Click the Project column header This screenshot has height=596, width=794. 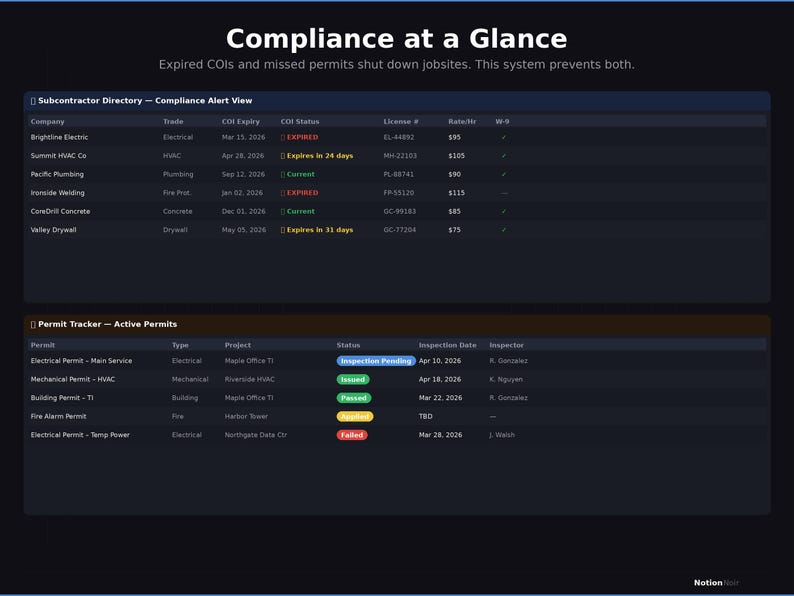click(238, 345)
